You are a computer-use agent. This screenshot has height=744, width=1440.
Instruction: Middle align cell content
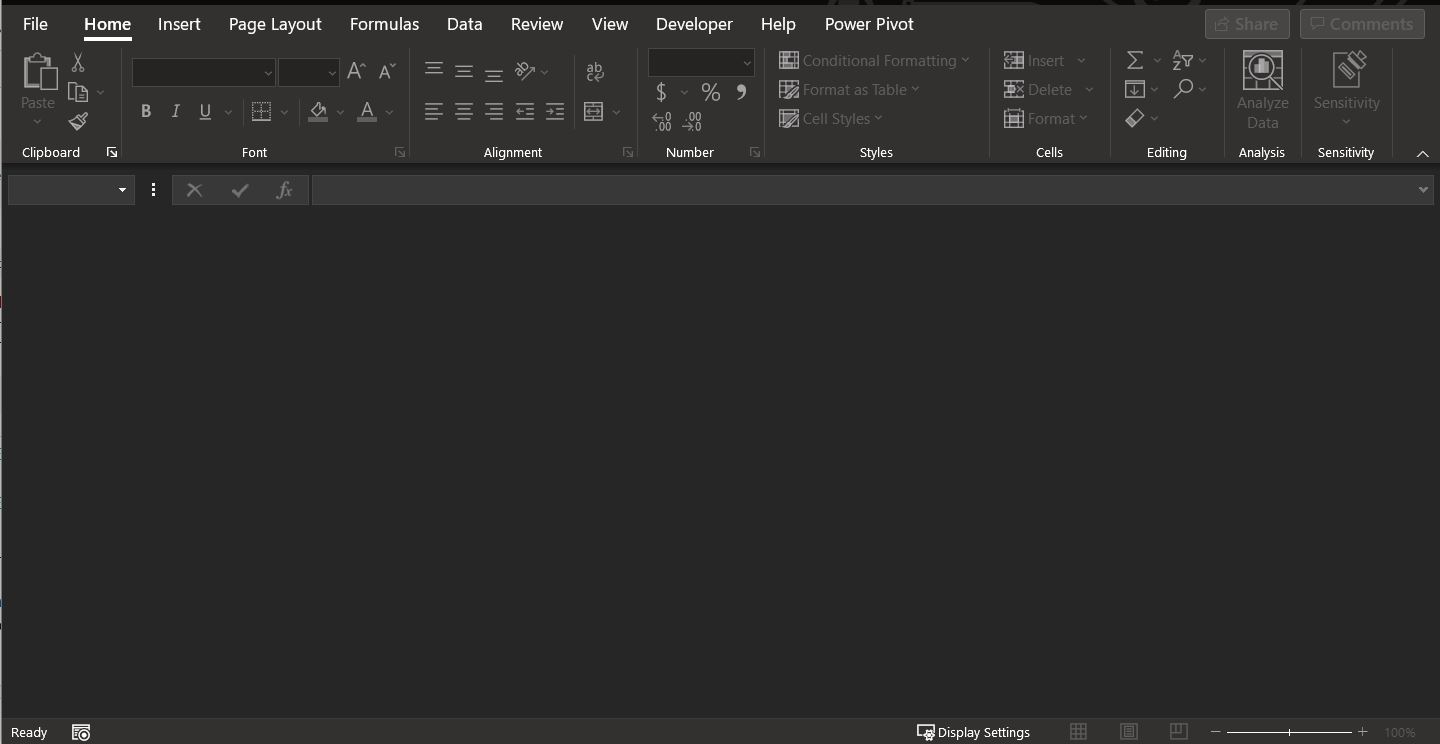(464, 70)
